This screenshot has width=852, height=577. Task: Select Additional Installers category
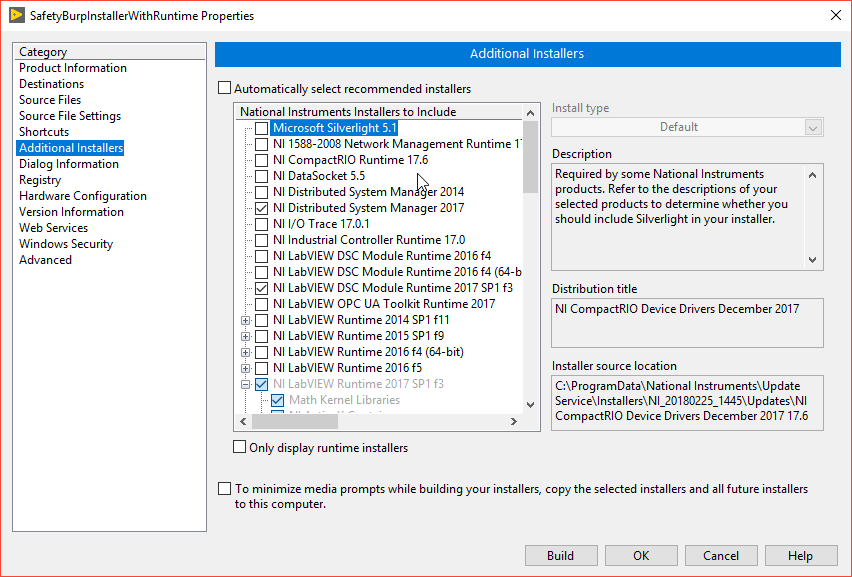(71, 148)
